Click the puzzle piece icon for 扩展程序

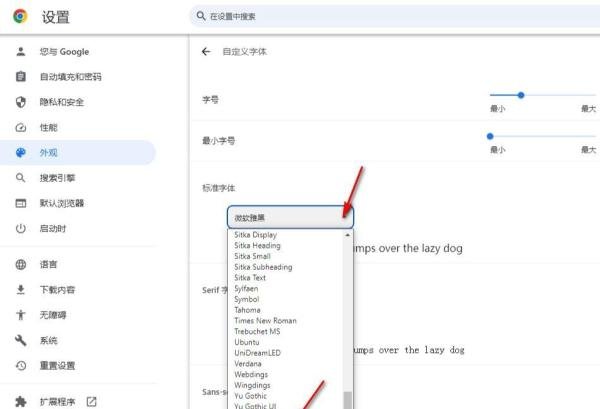click(21, 401)
